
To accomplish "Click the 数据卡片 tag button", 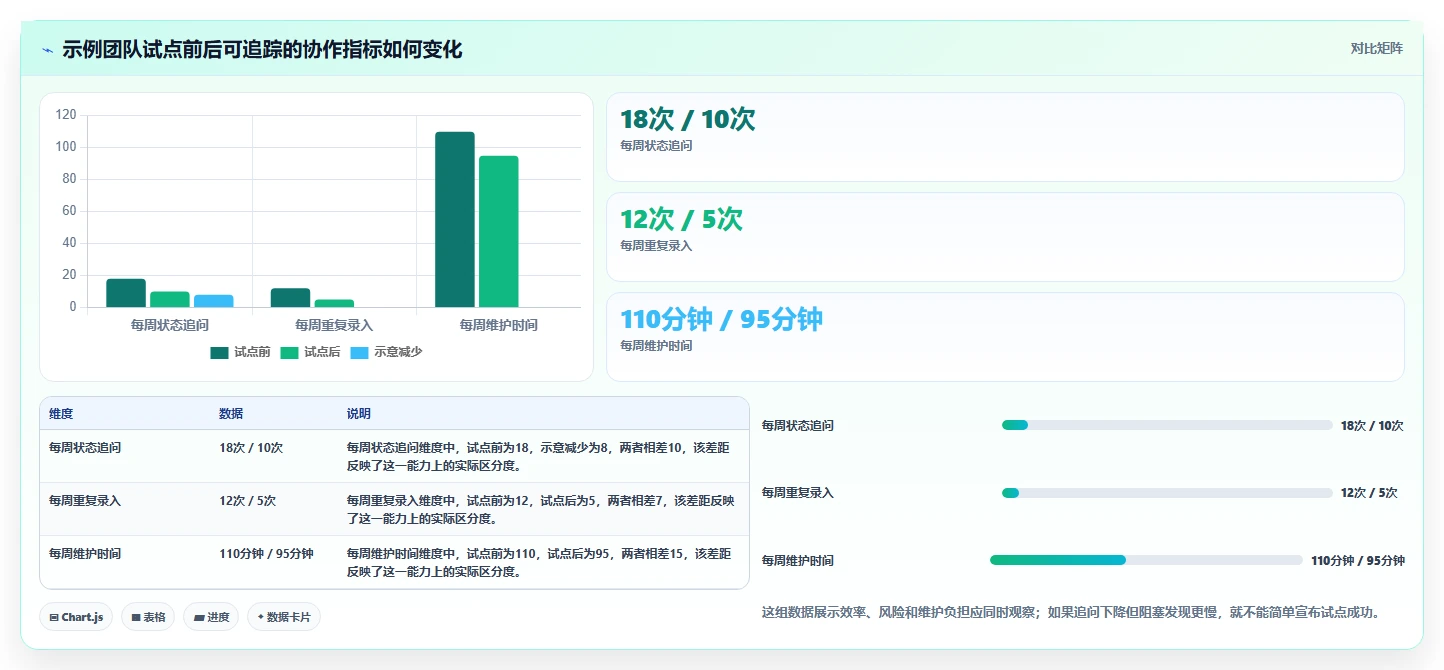I will click(284, 617).
